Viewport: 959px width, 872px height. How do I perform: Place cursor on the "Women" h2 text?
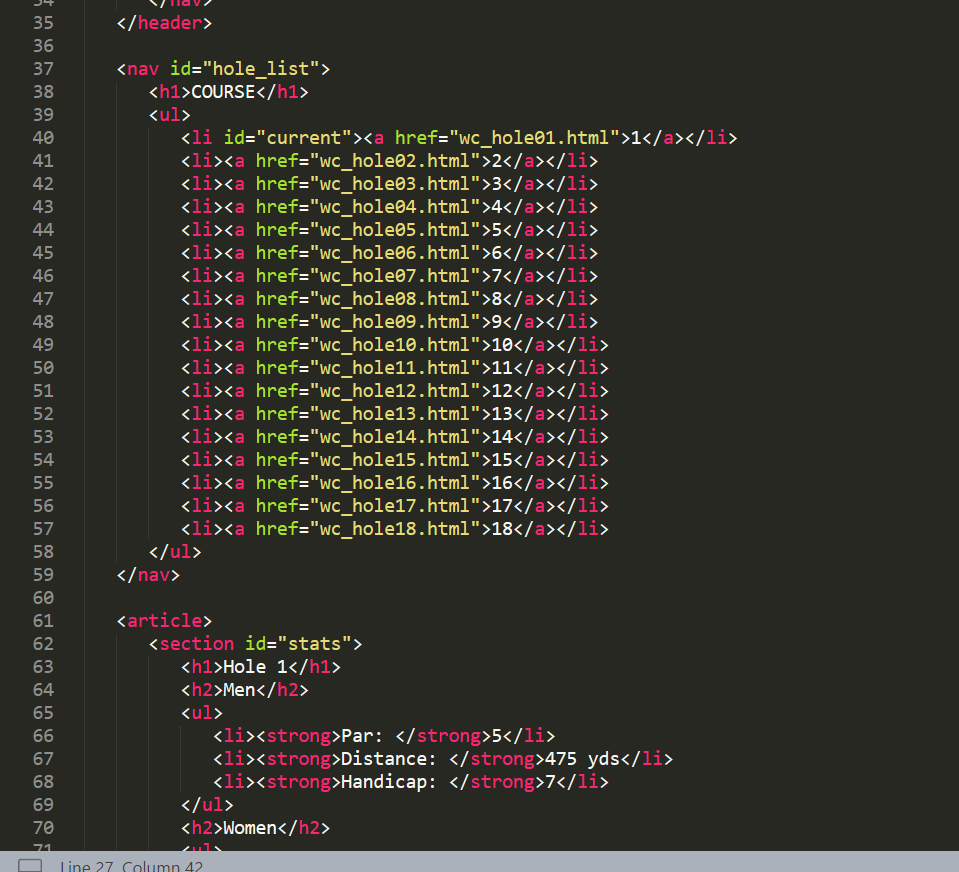pyautogui.click(x=250, y=828)
